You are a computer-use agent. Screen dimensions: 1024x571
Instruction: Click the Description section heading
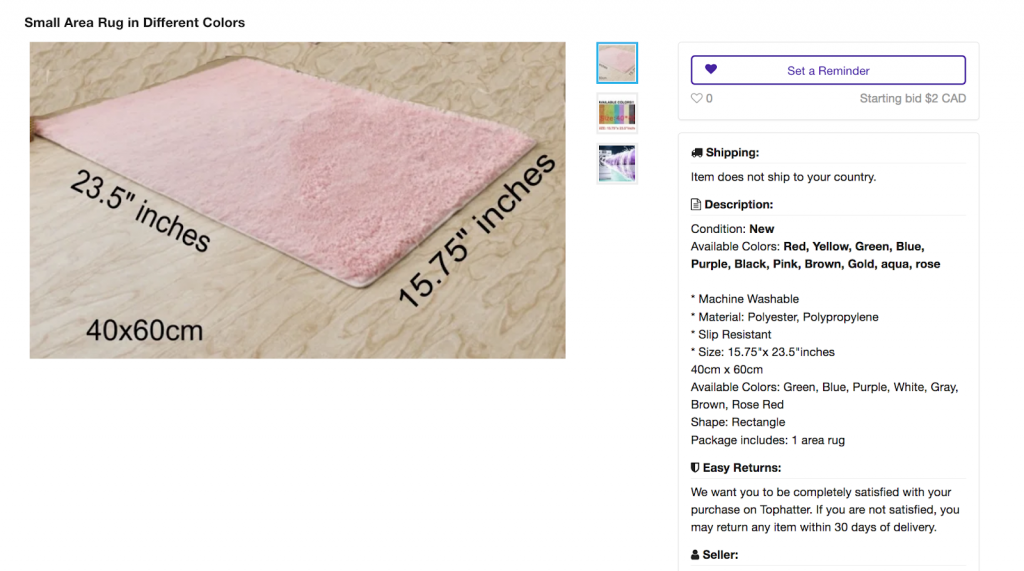click(739, 204)
